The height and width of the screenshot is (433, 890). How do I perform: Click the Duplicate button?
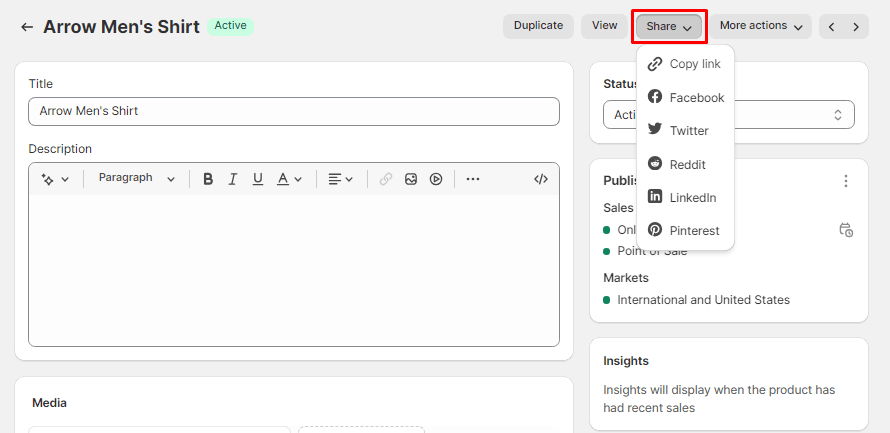pyautogui.click(x=538, y=26)
